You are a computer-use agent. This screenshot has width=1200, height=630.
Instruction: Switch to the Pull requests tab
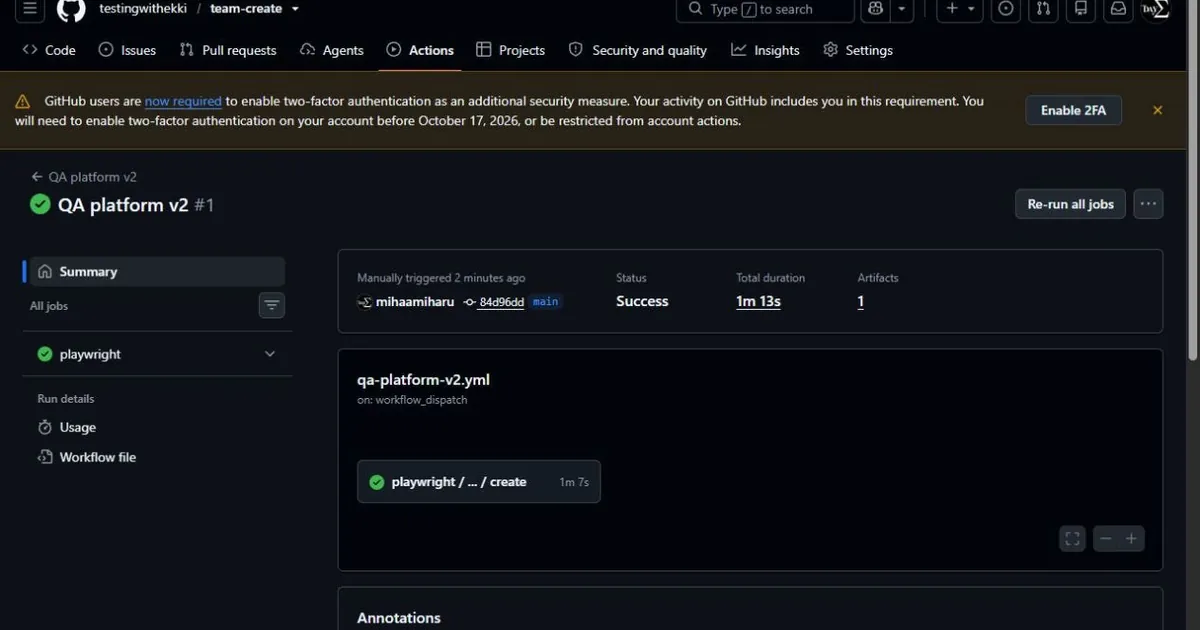(x=228, y=50)
